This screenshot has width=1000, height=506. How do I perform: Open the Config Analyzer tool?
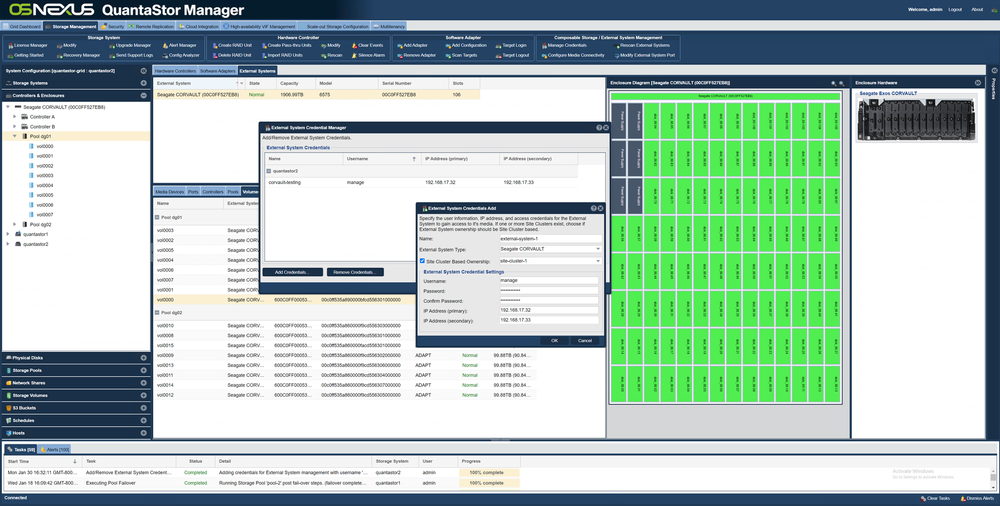(x=180, y=56)
